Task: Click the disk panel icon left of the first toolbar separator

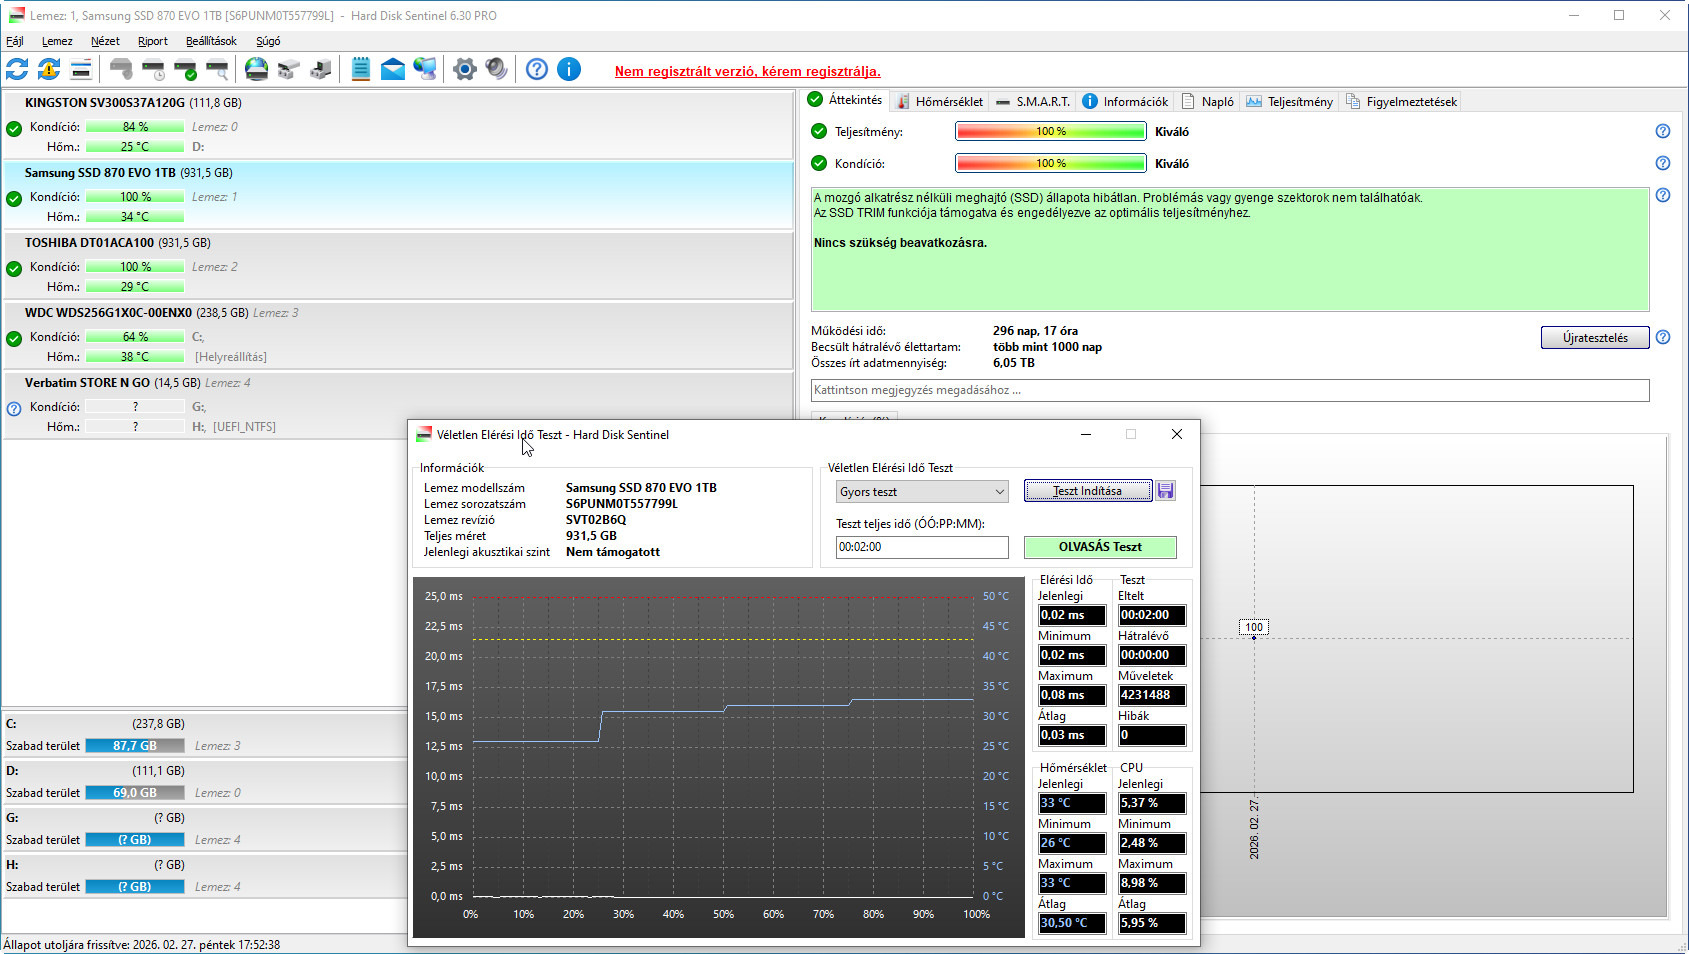Action: [x=81, y=69]
